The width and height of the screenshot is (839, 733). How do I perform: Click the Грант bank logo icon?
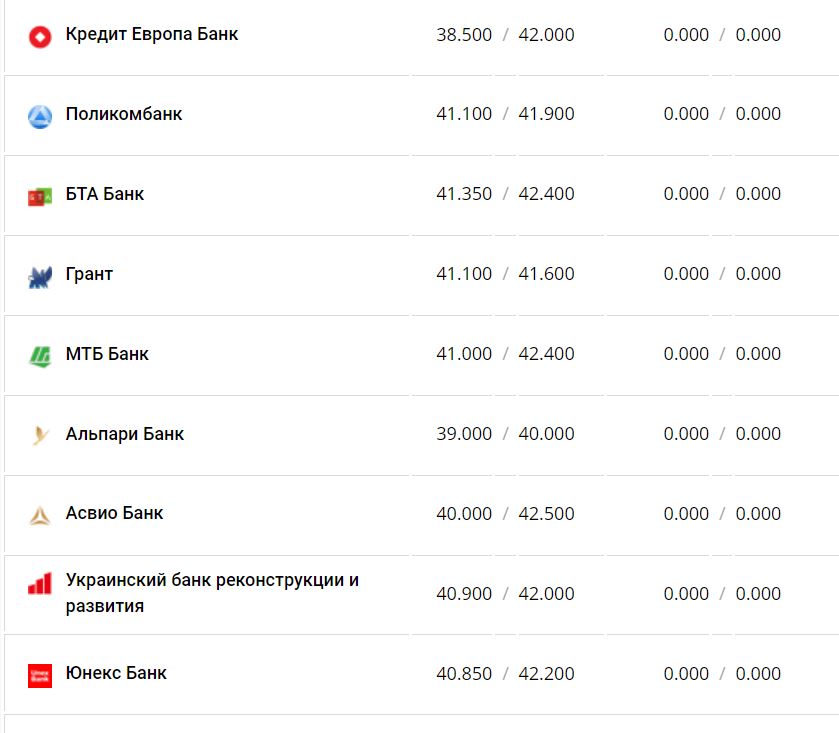click(x=40, y=277)
